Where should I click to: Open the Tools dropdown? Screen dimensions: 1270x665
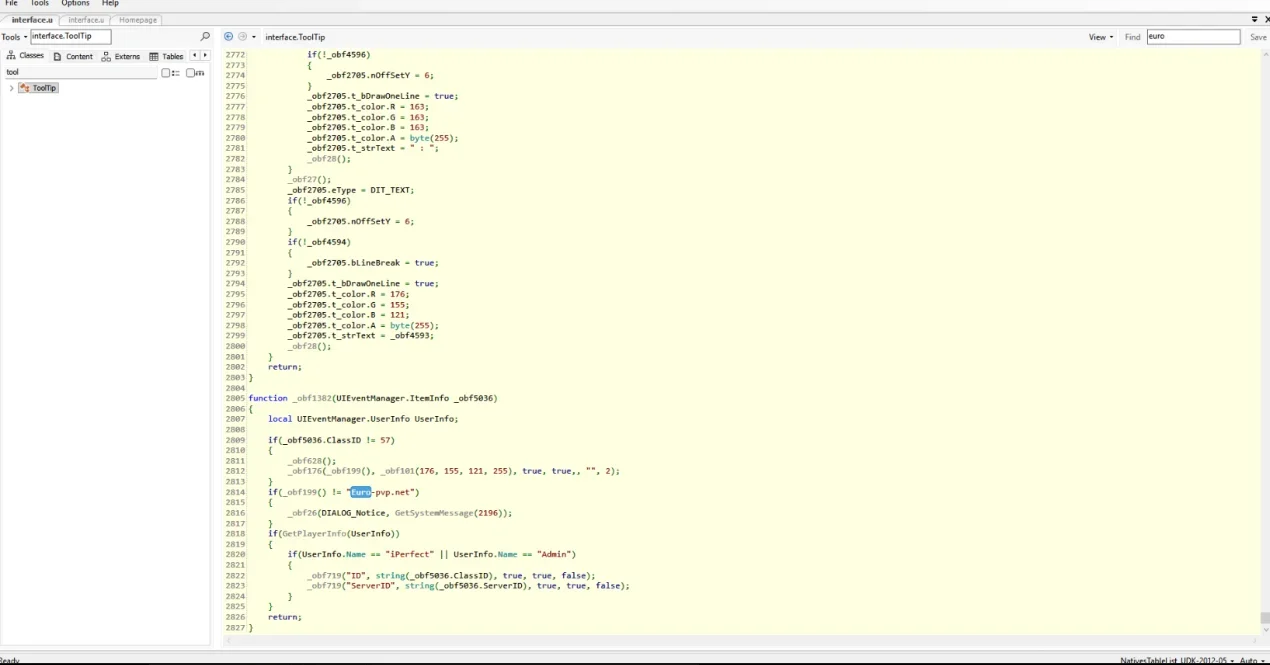click(x=14, y=37)
